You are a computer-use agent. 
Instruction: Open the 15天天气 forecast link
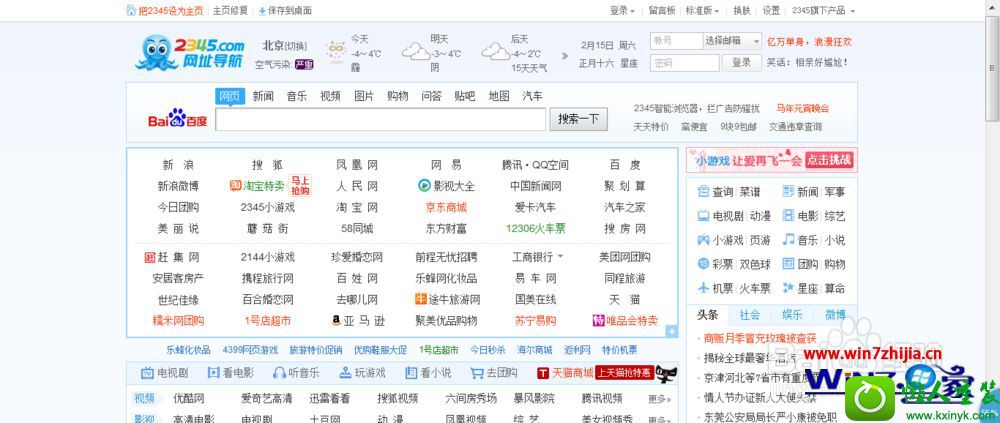(x=529, y=68)
